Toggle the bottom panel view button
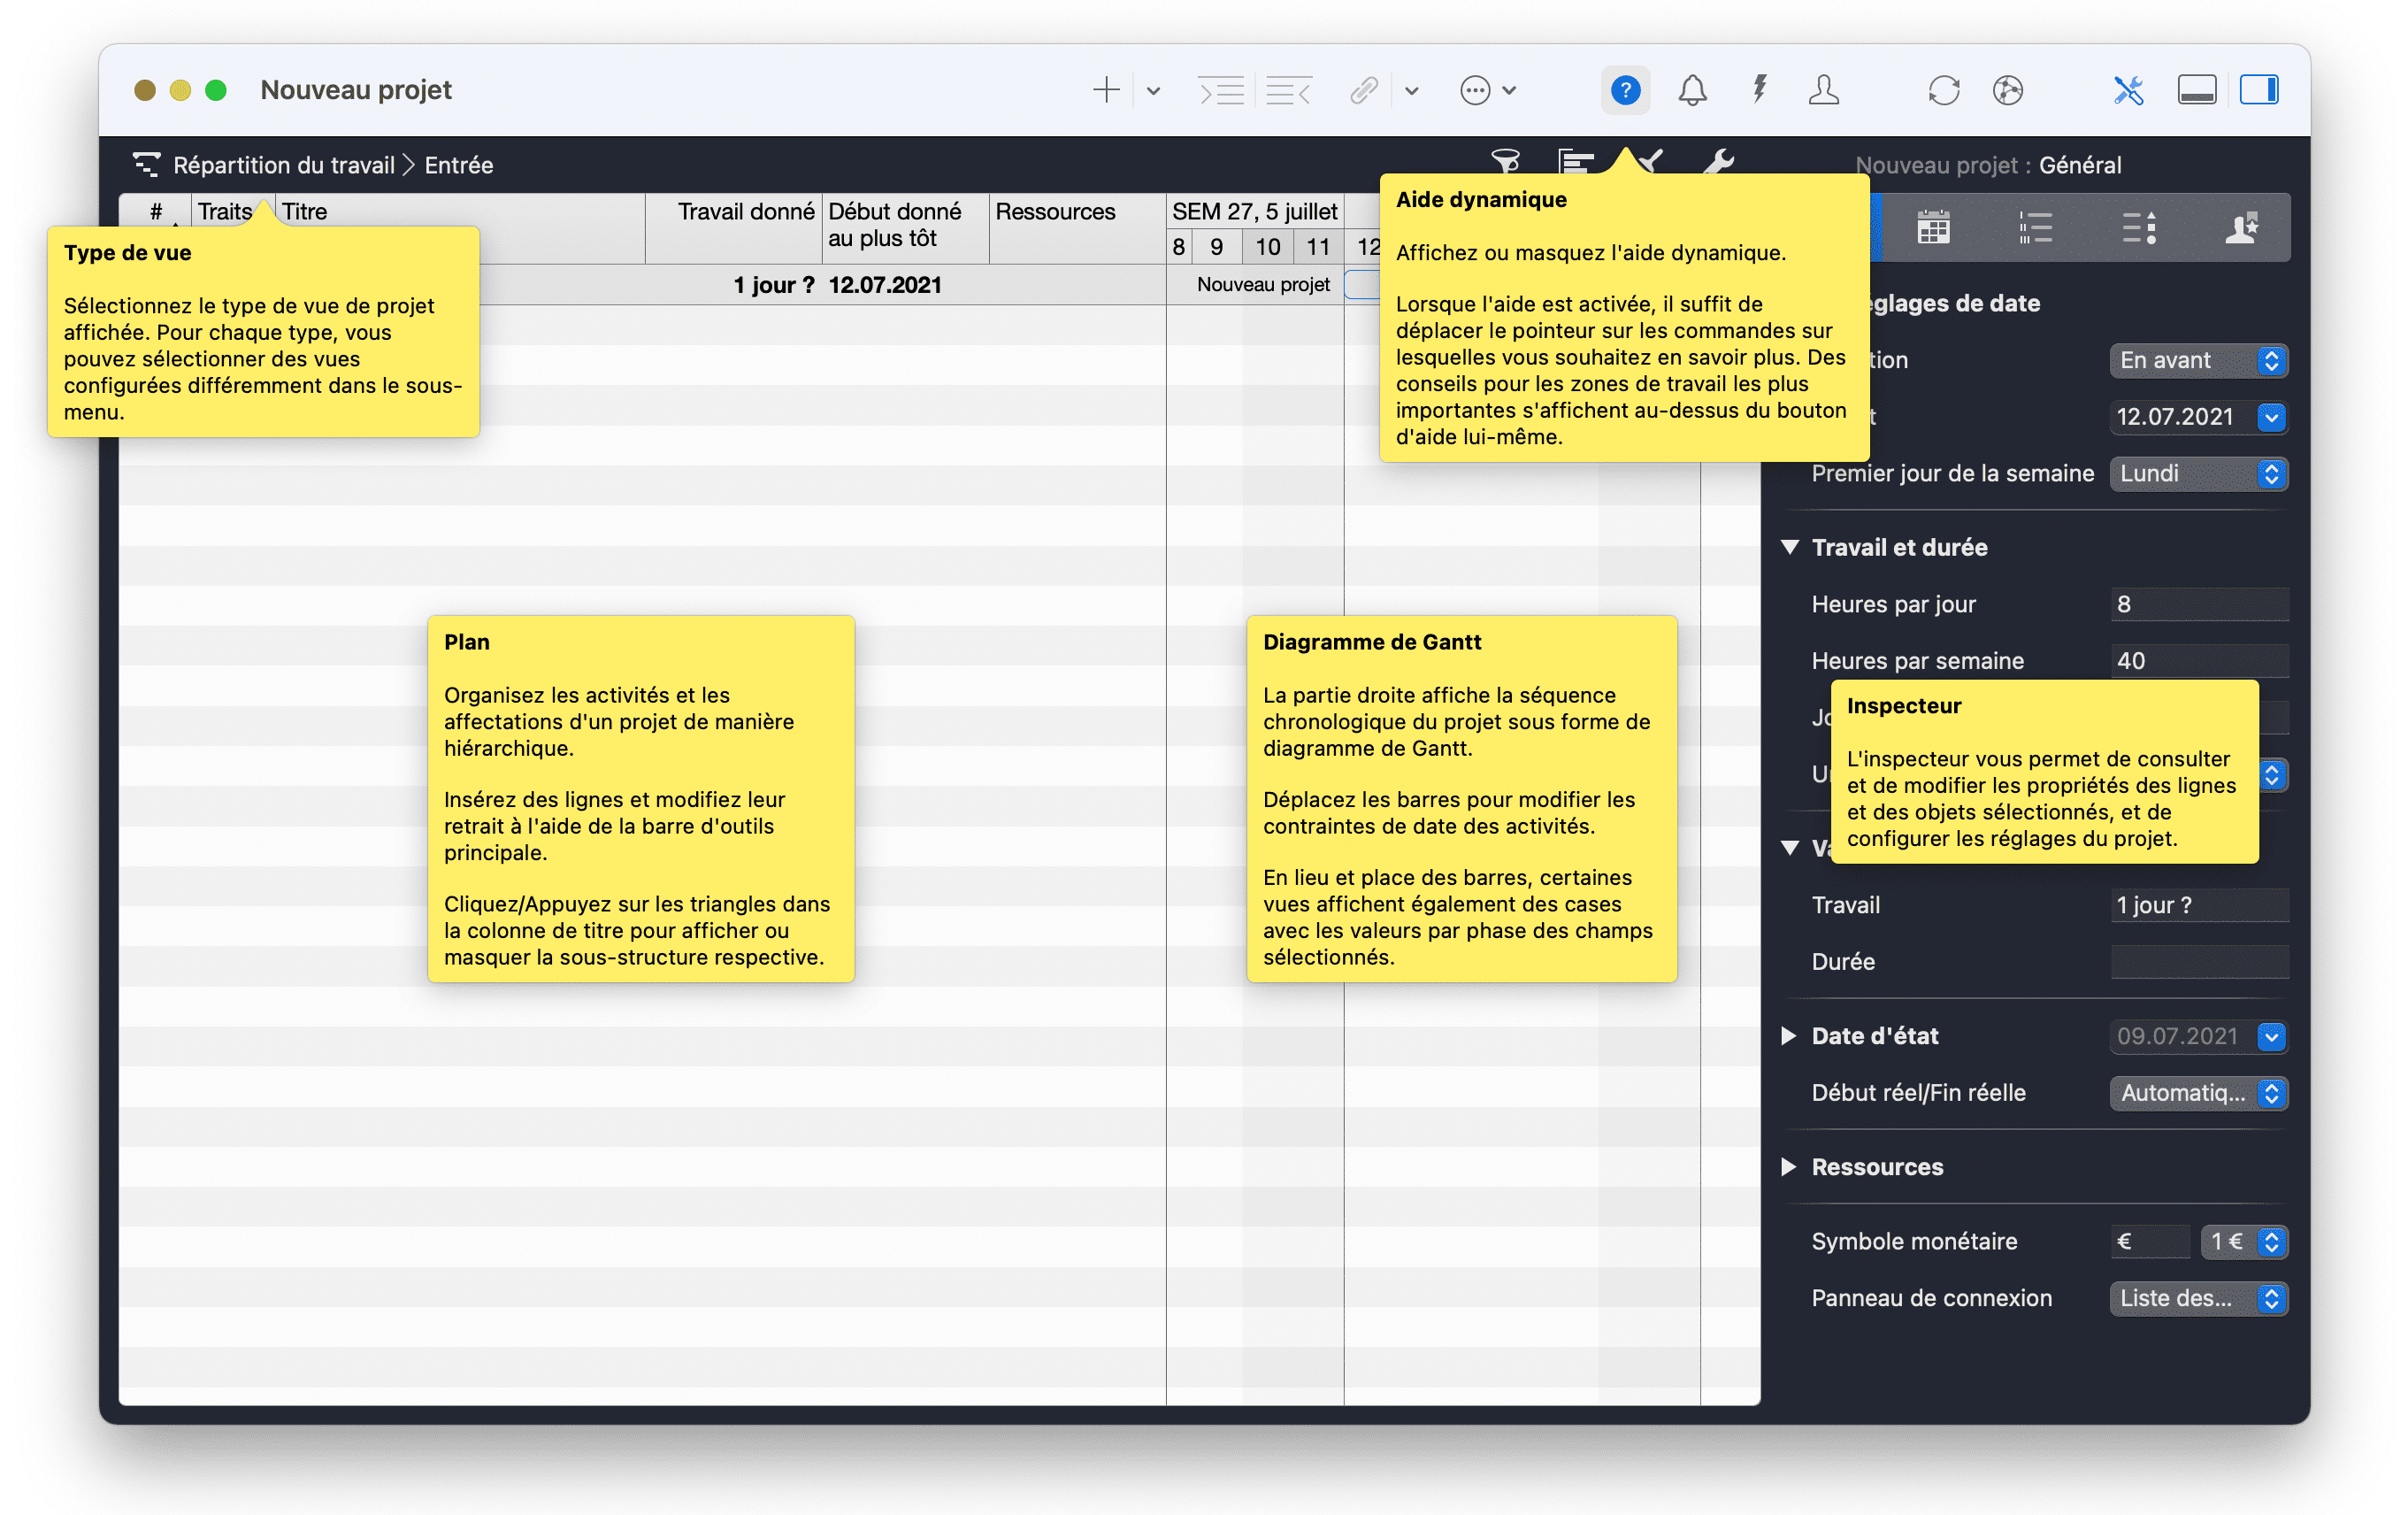 (x=2196, y=90)
